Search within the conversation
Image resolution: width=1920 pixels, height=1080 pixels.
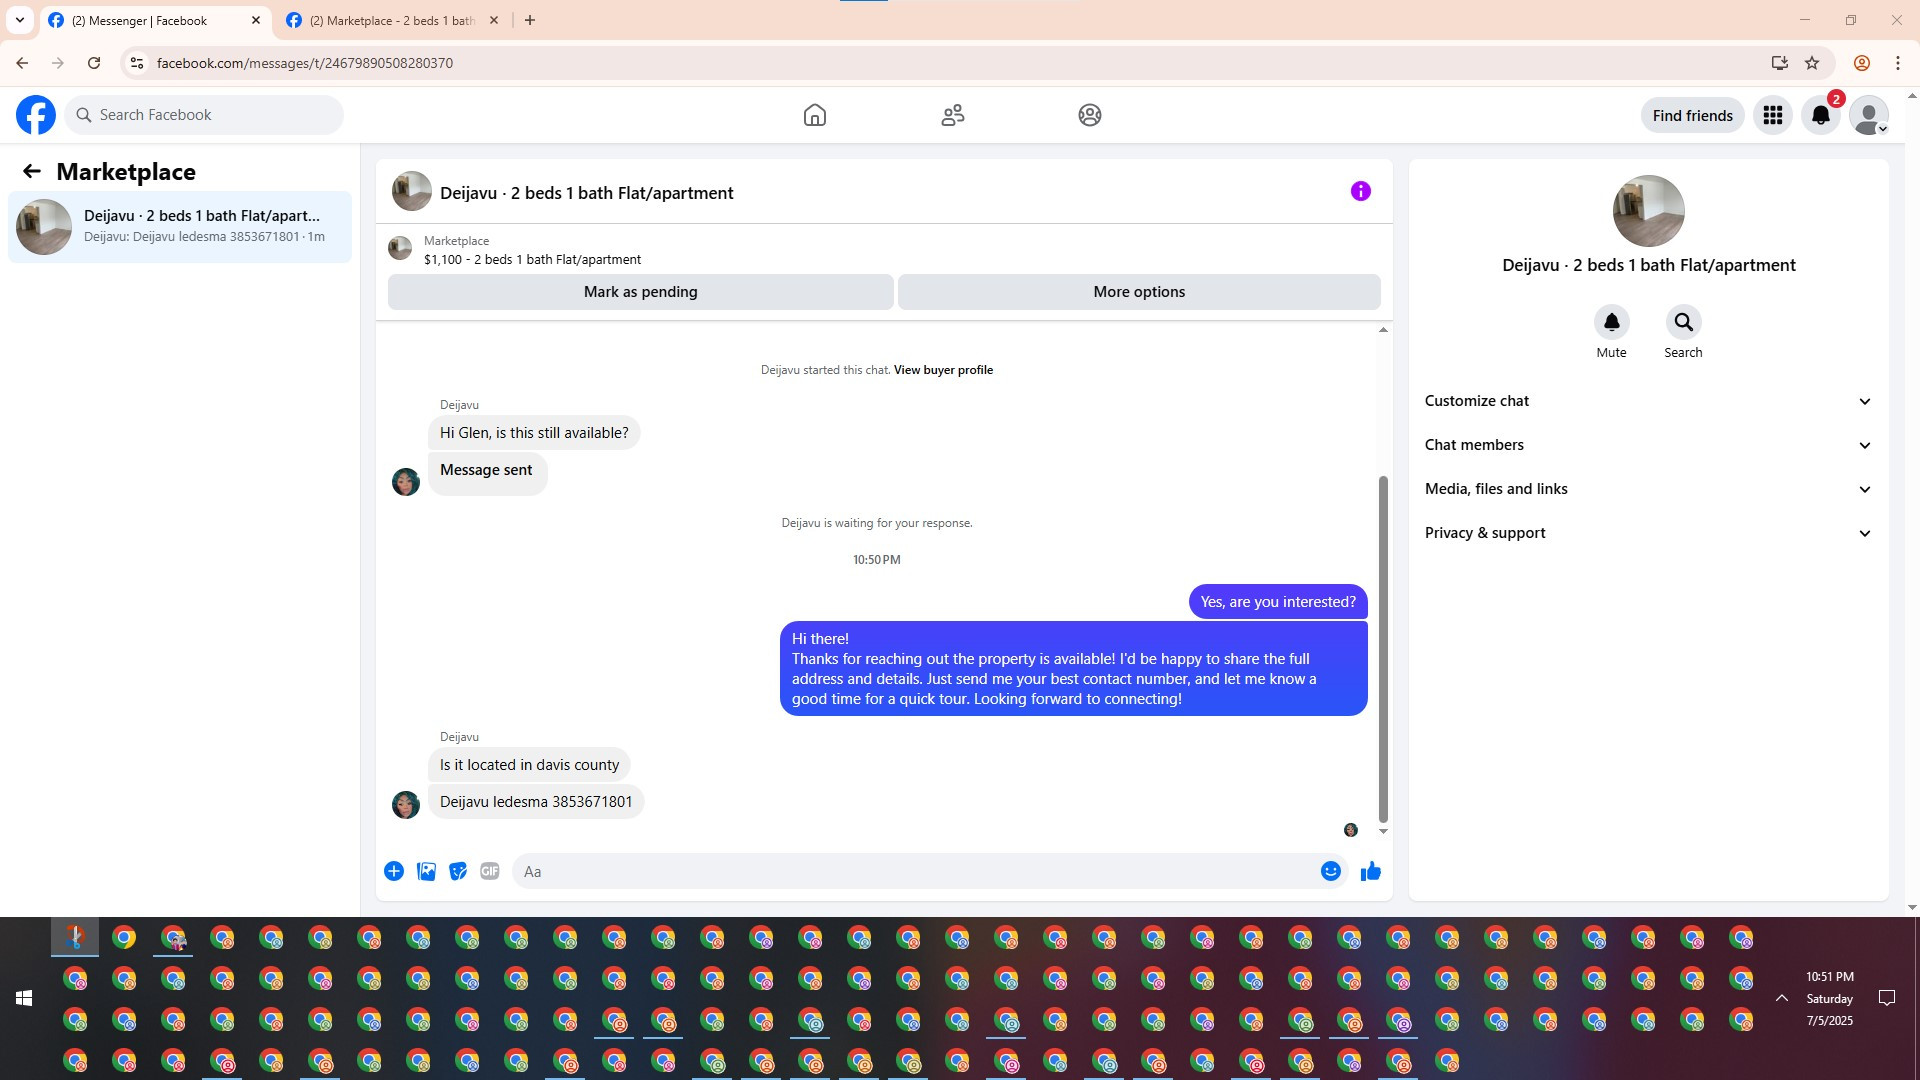pyautogui.click(x=1683, y=323)
